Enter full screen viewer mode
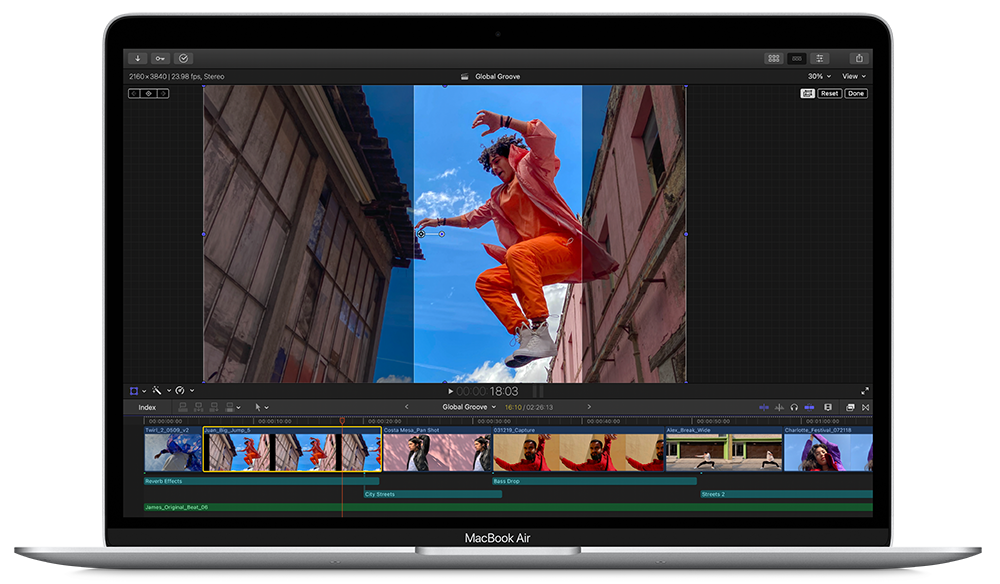The height and width of the screenshot is (584, 1000). [865, 391]
